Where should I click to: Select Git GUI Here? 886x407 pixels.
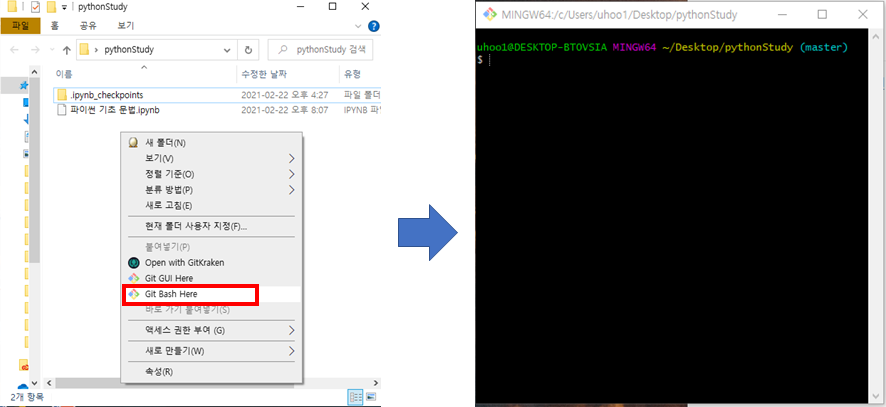pyautogui.click(x=212, y=278)
